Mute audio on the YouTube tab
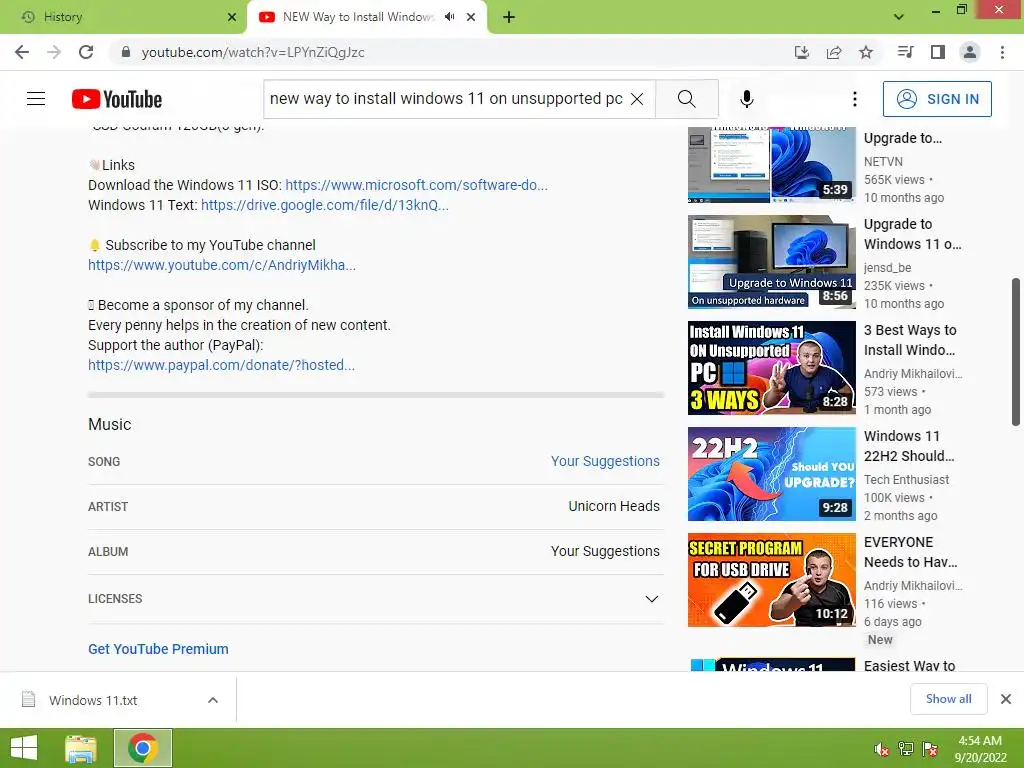 (449, 17)
